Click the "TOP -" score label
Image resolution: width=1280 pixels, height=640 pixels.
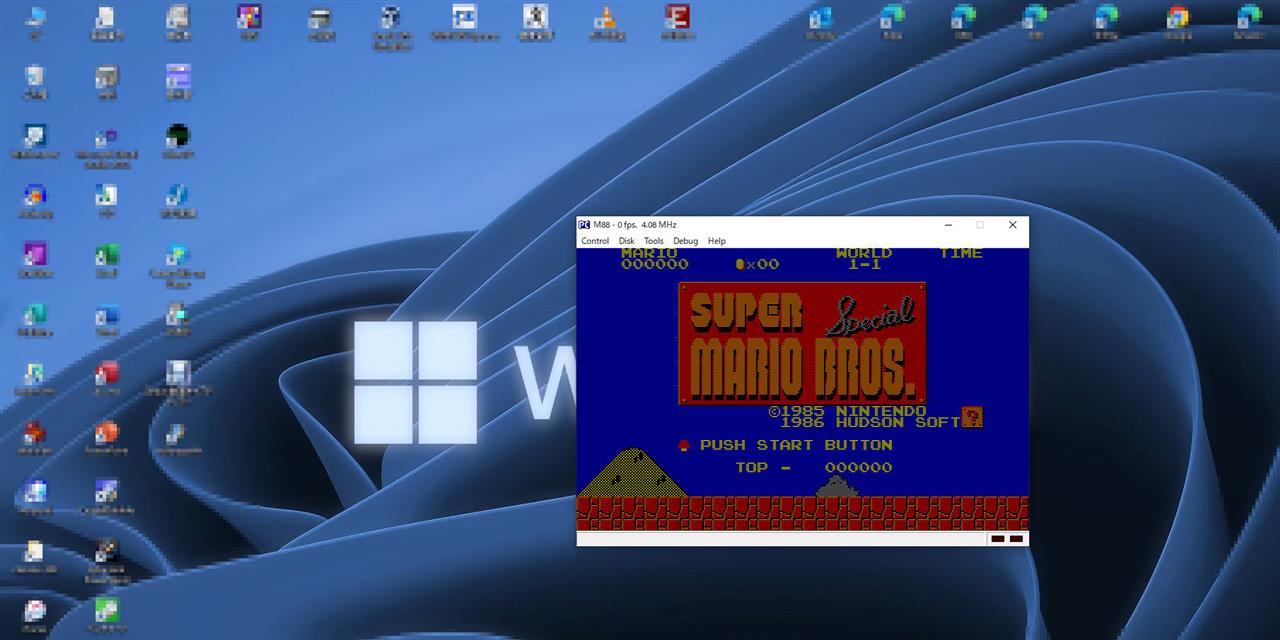tap(763, 467)
